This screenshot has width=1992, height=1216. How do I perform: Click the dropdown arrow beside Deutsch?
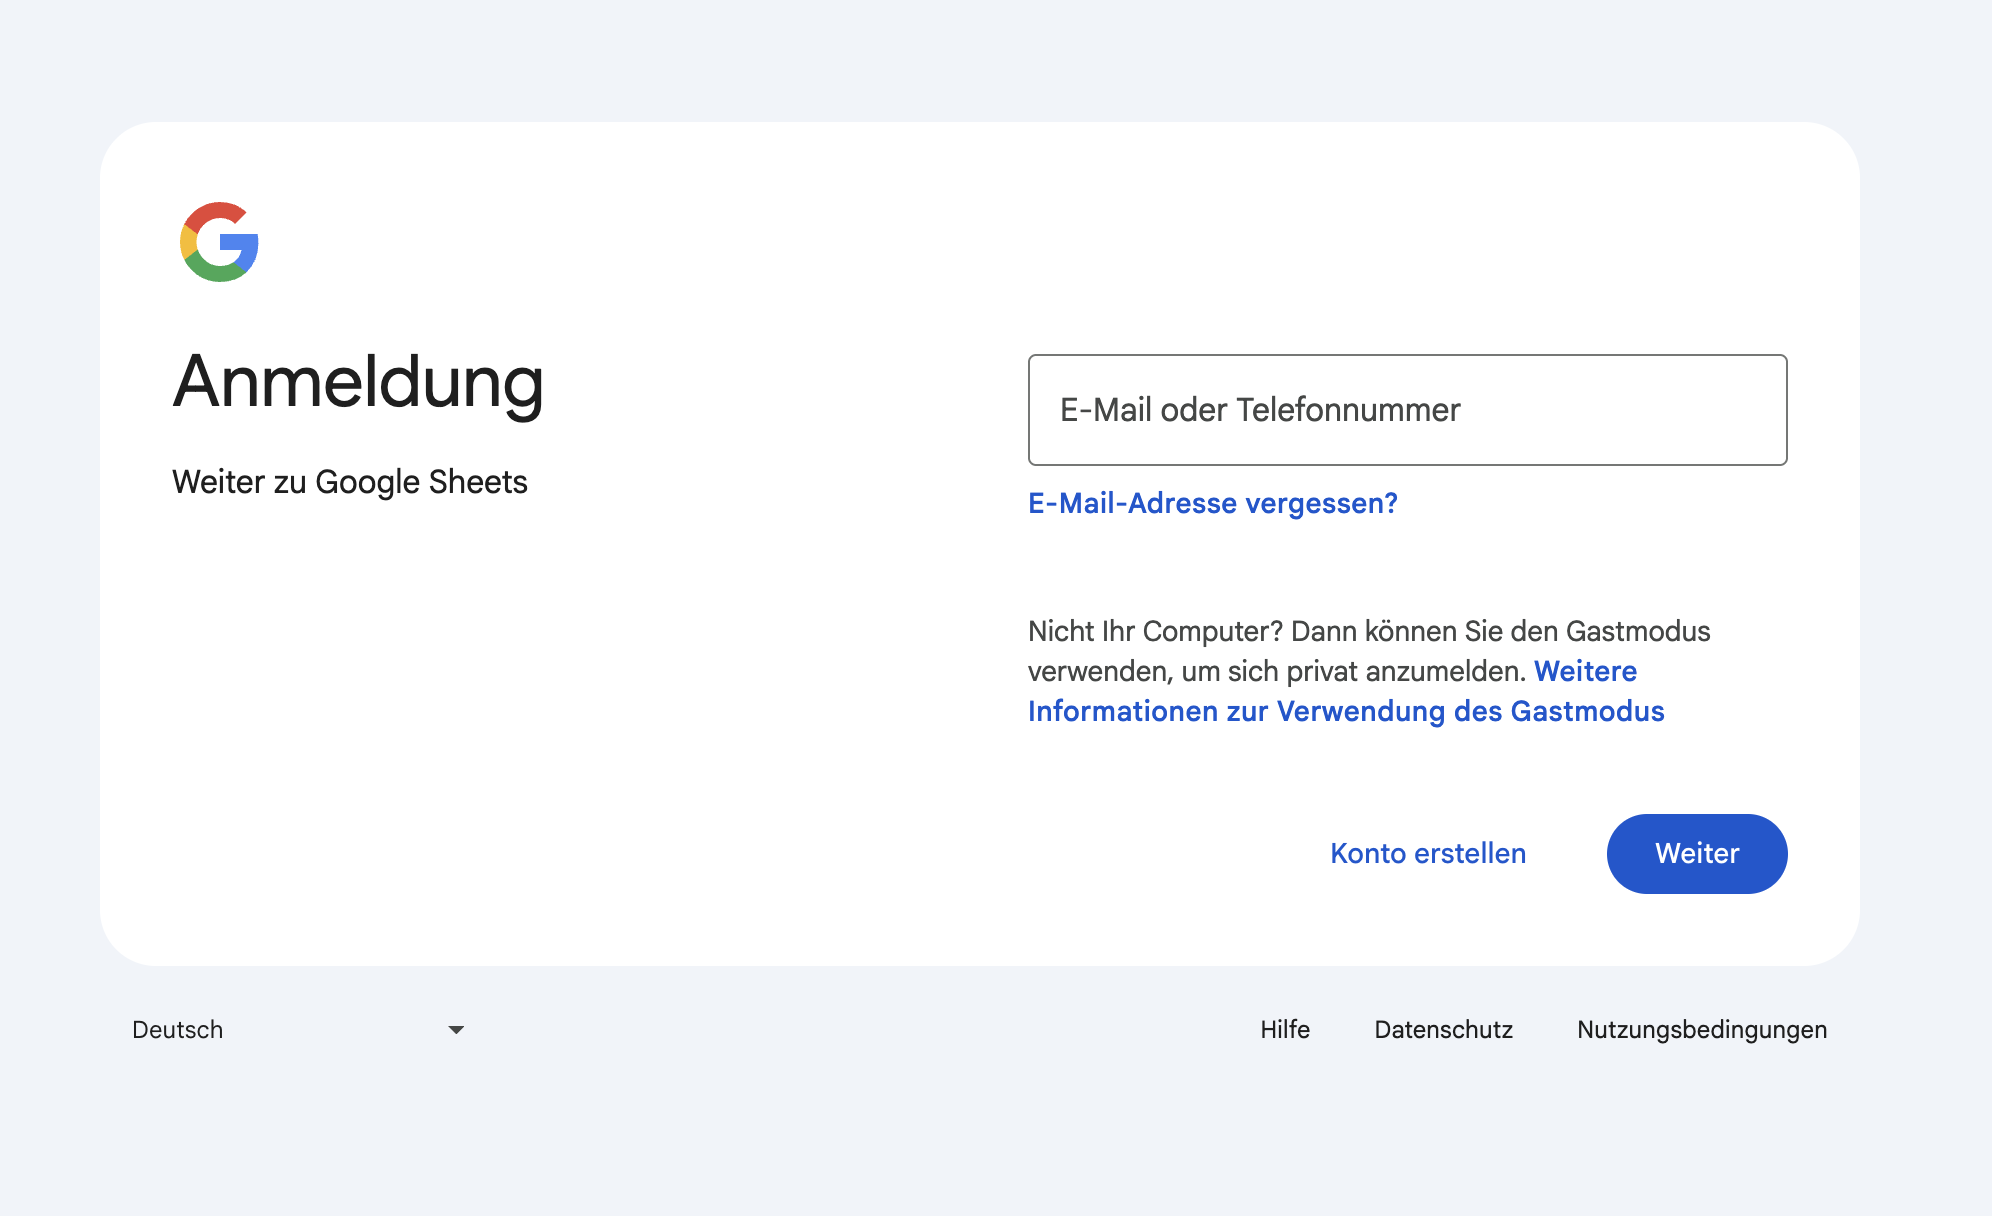tap(456, 1029)
